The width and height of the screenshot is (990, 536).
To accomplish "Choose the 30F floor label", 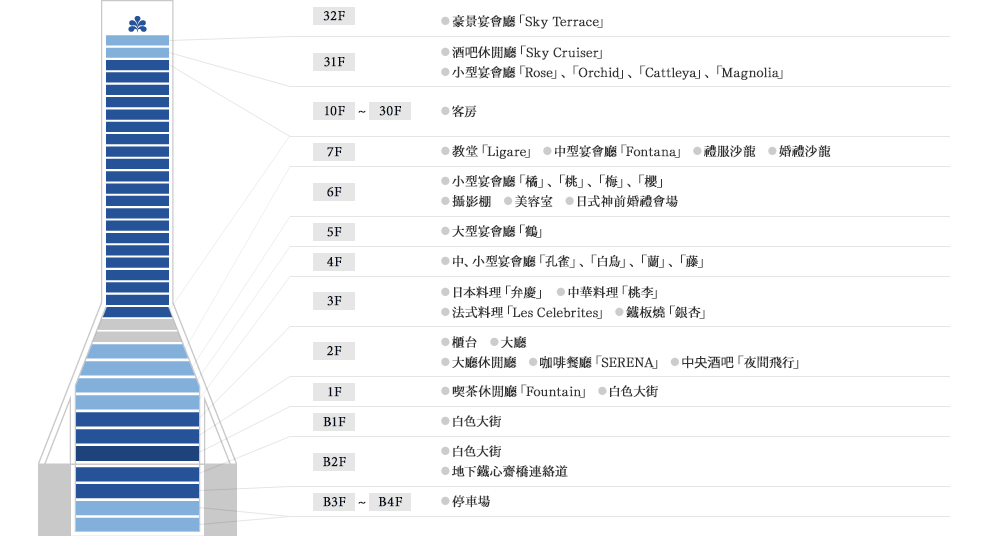I will [x=390, y=111].
